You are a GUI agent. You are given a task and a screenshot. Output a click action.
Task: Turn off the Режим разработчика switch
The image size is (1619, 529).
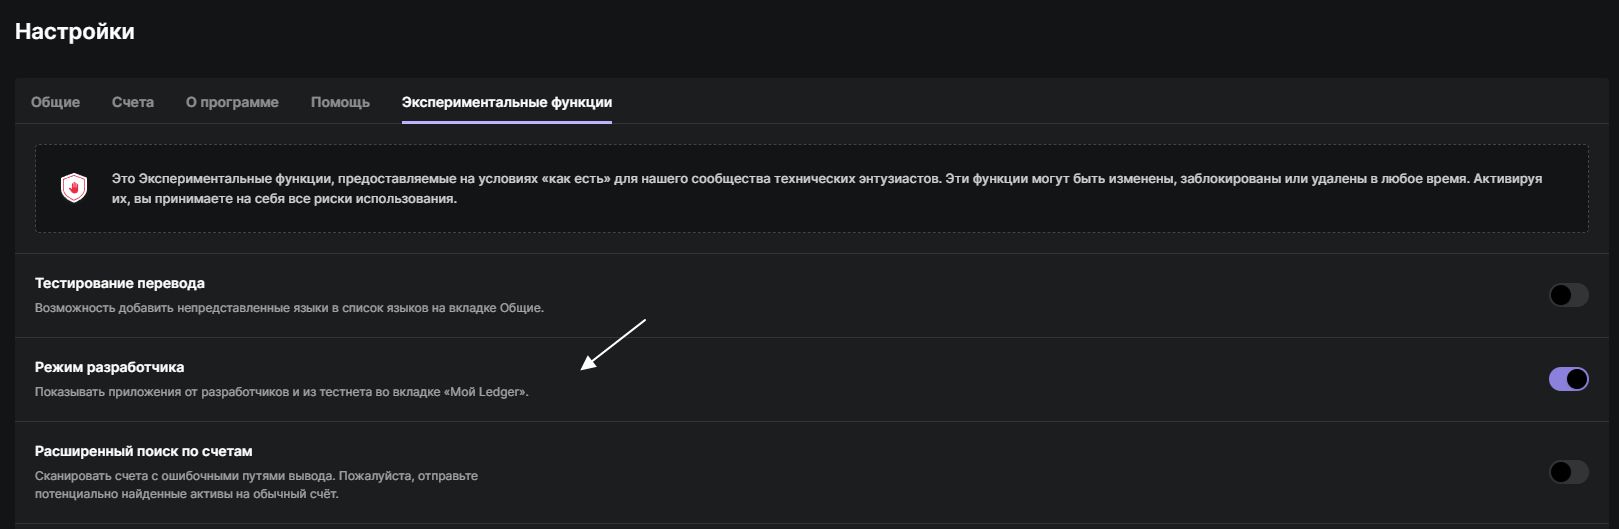(1567, 379)
